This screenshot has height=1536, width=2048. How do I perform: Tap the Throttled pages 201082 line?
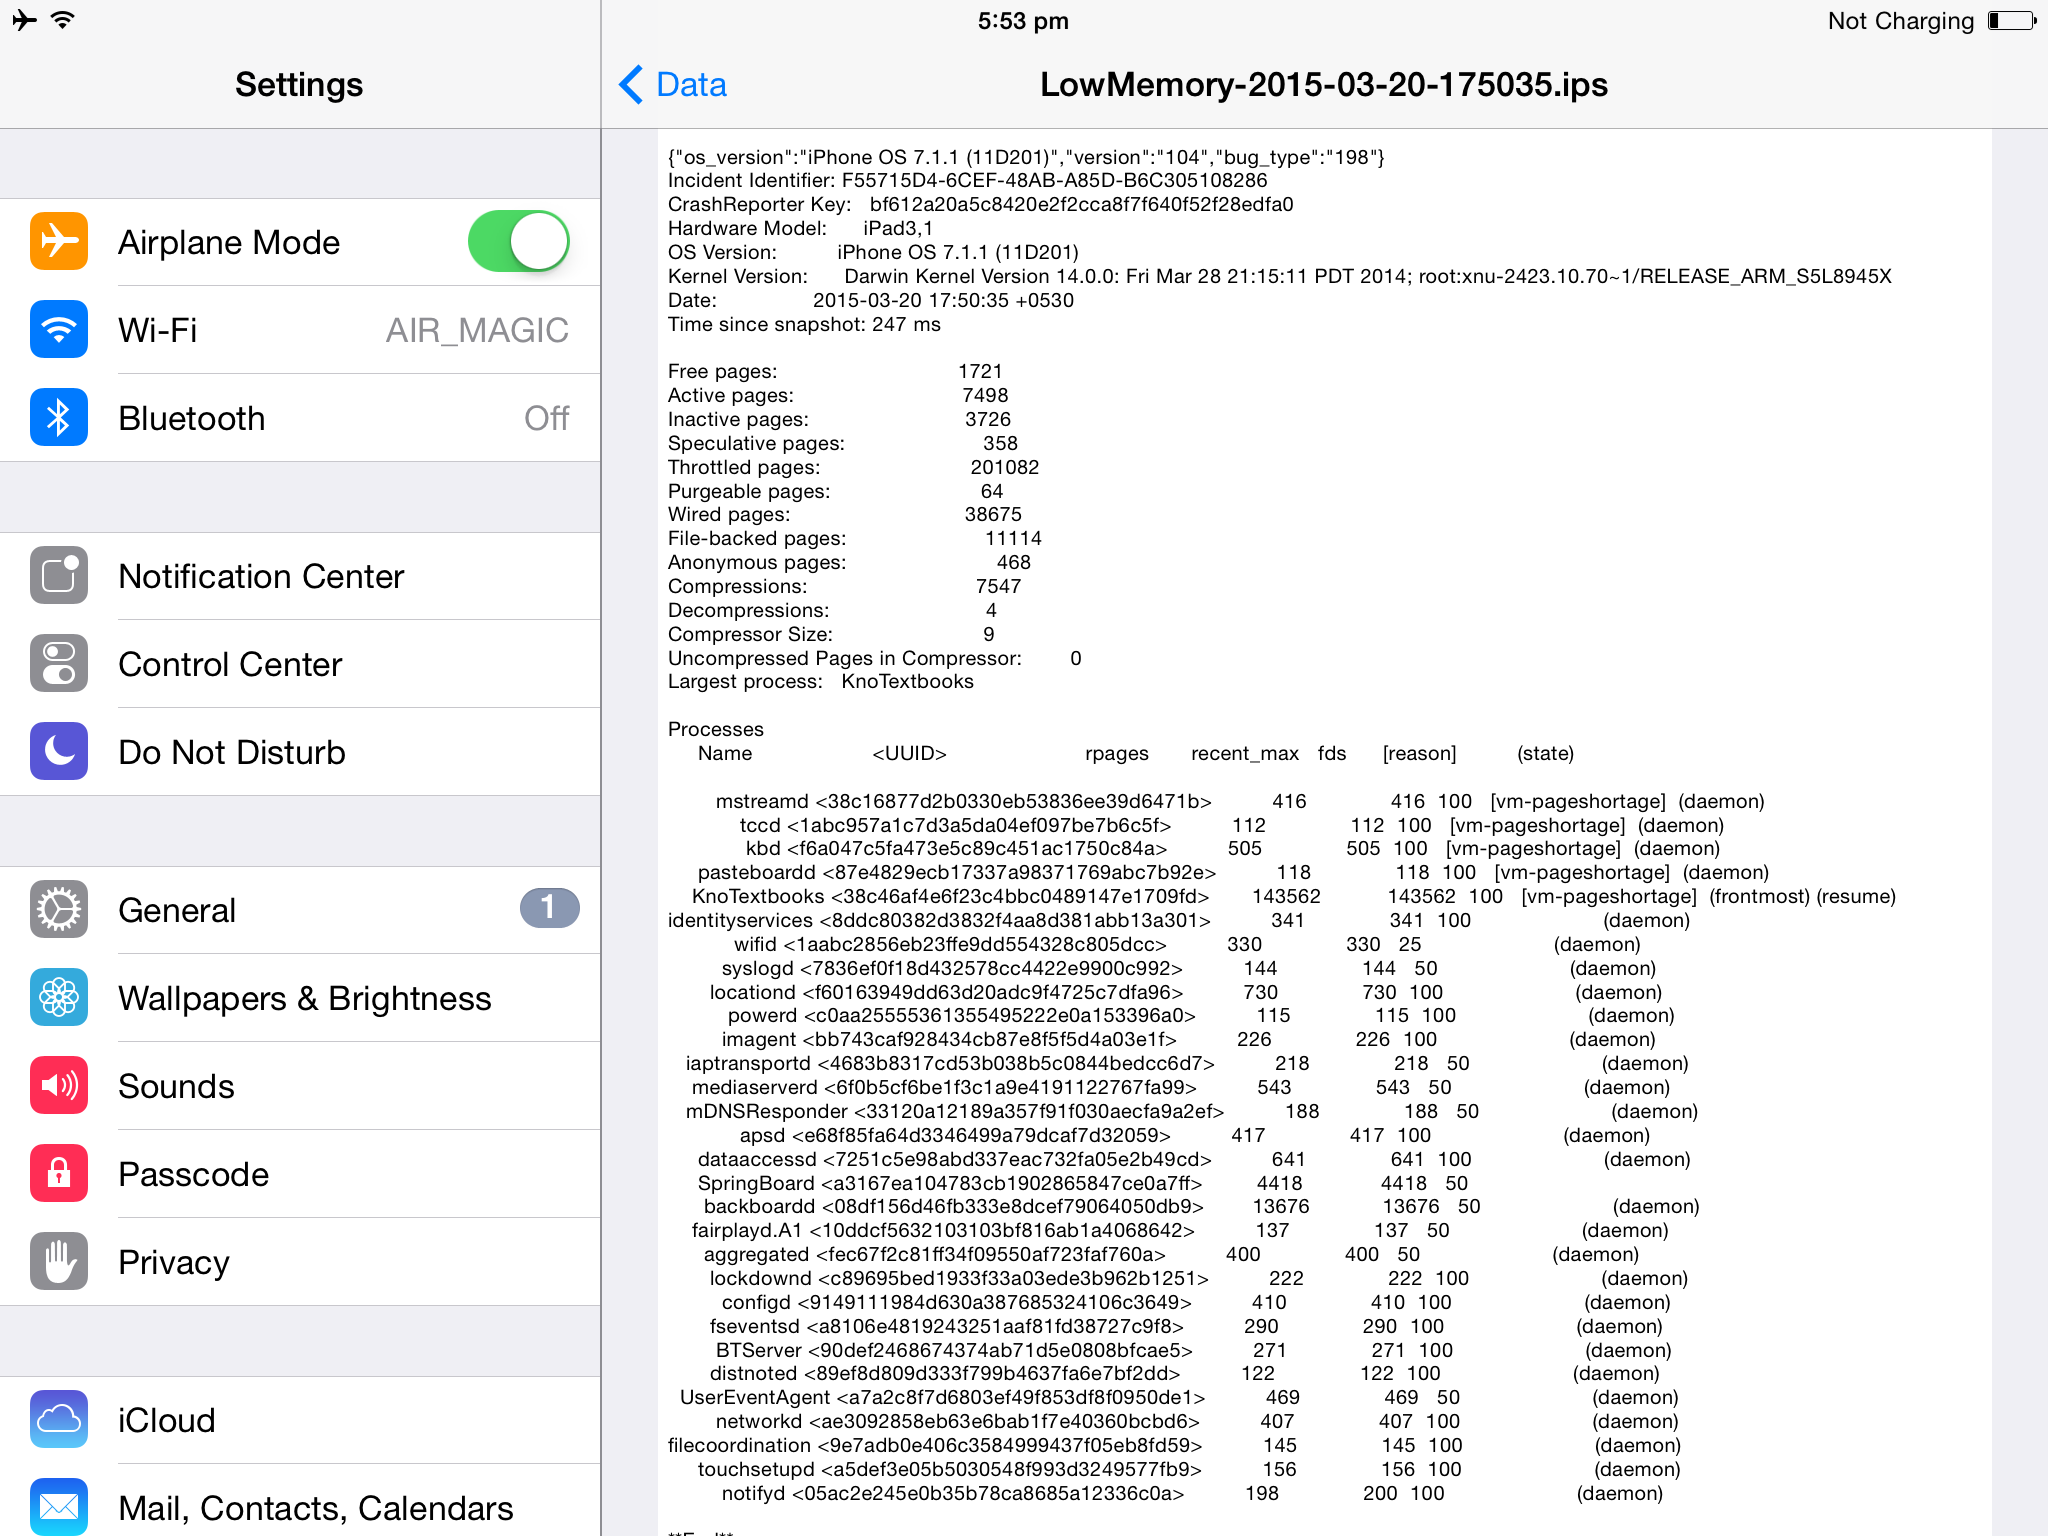click(854, 468)
